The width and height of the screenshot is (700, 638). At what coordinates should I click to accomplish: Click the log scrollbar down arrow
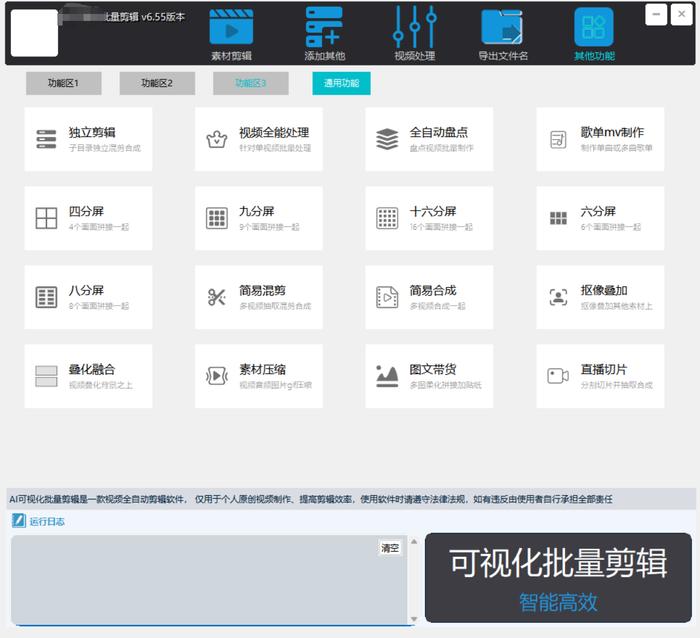point(414,619)
